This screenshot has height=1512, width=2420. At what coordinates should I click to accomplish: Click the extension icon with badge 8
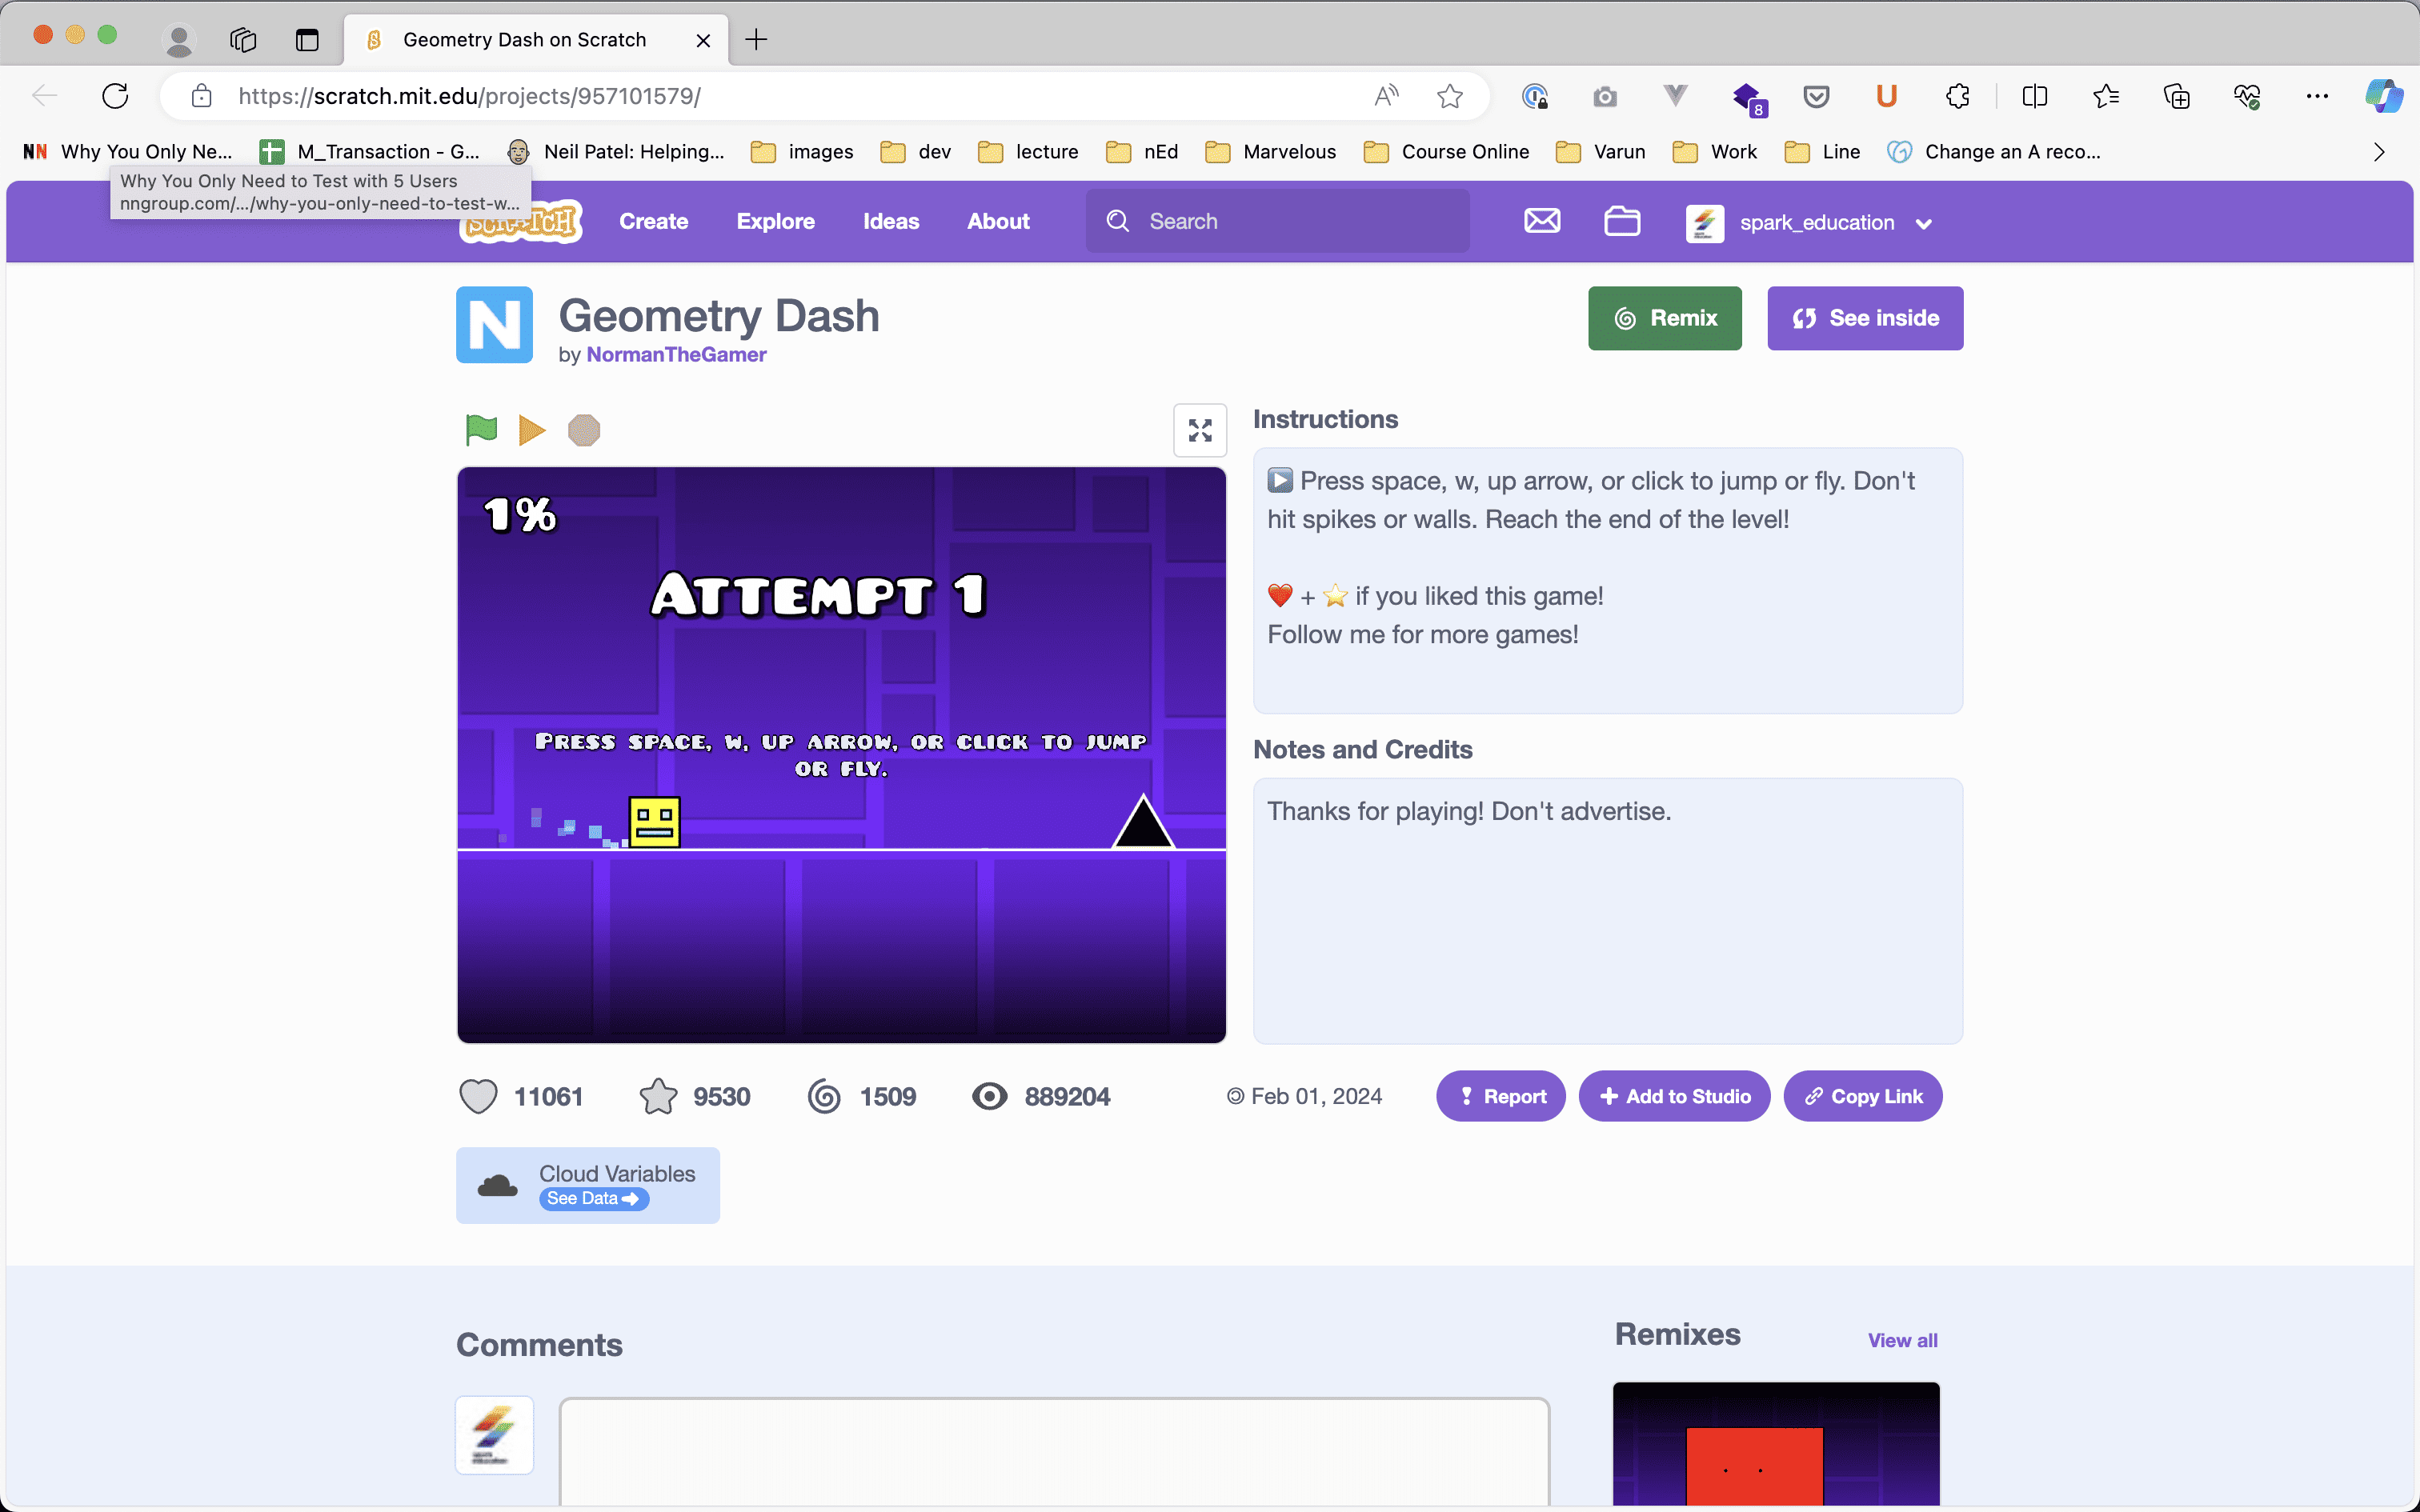pyautogui.click(x=1749, y=98)
